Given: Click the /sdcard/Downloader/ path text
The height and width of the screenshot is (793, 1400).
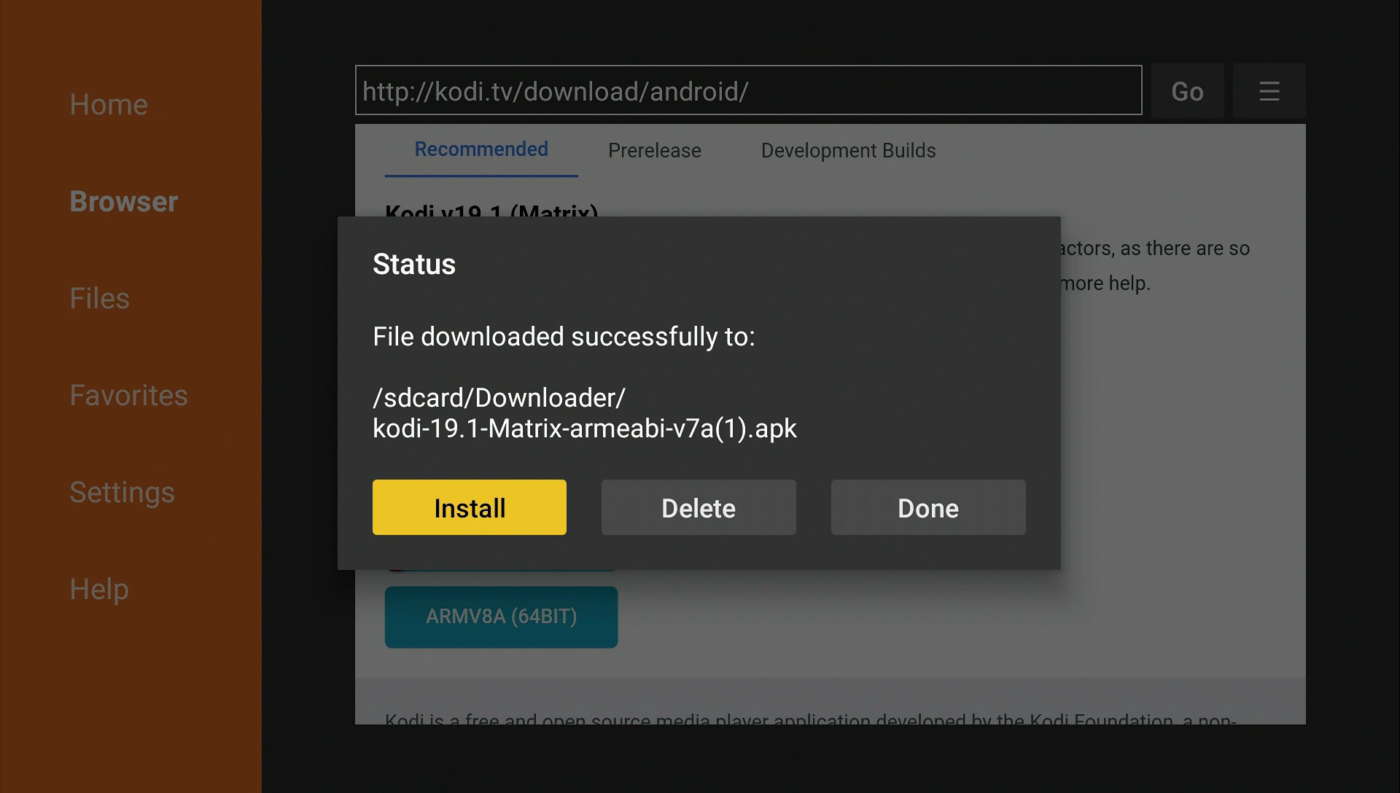Looking at the screenshot, I should 499,397.
